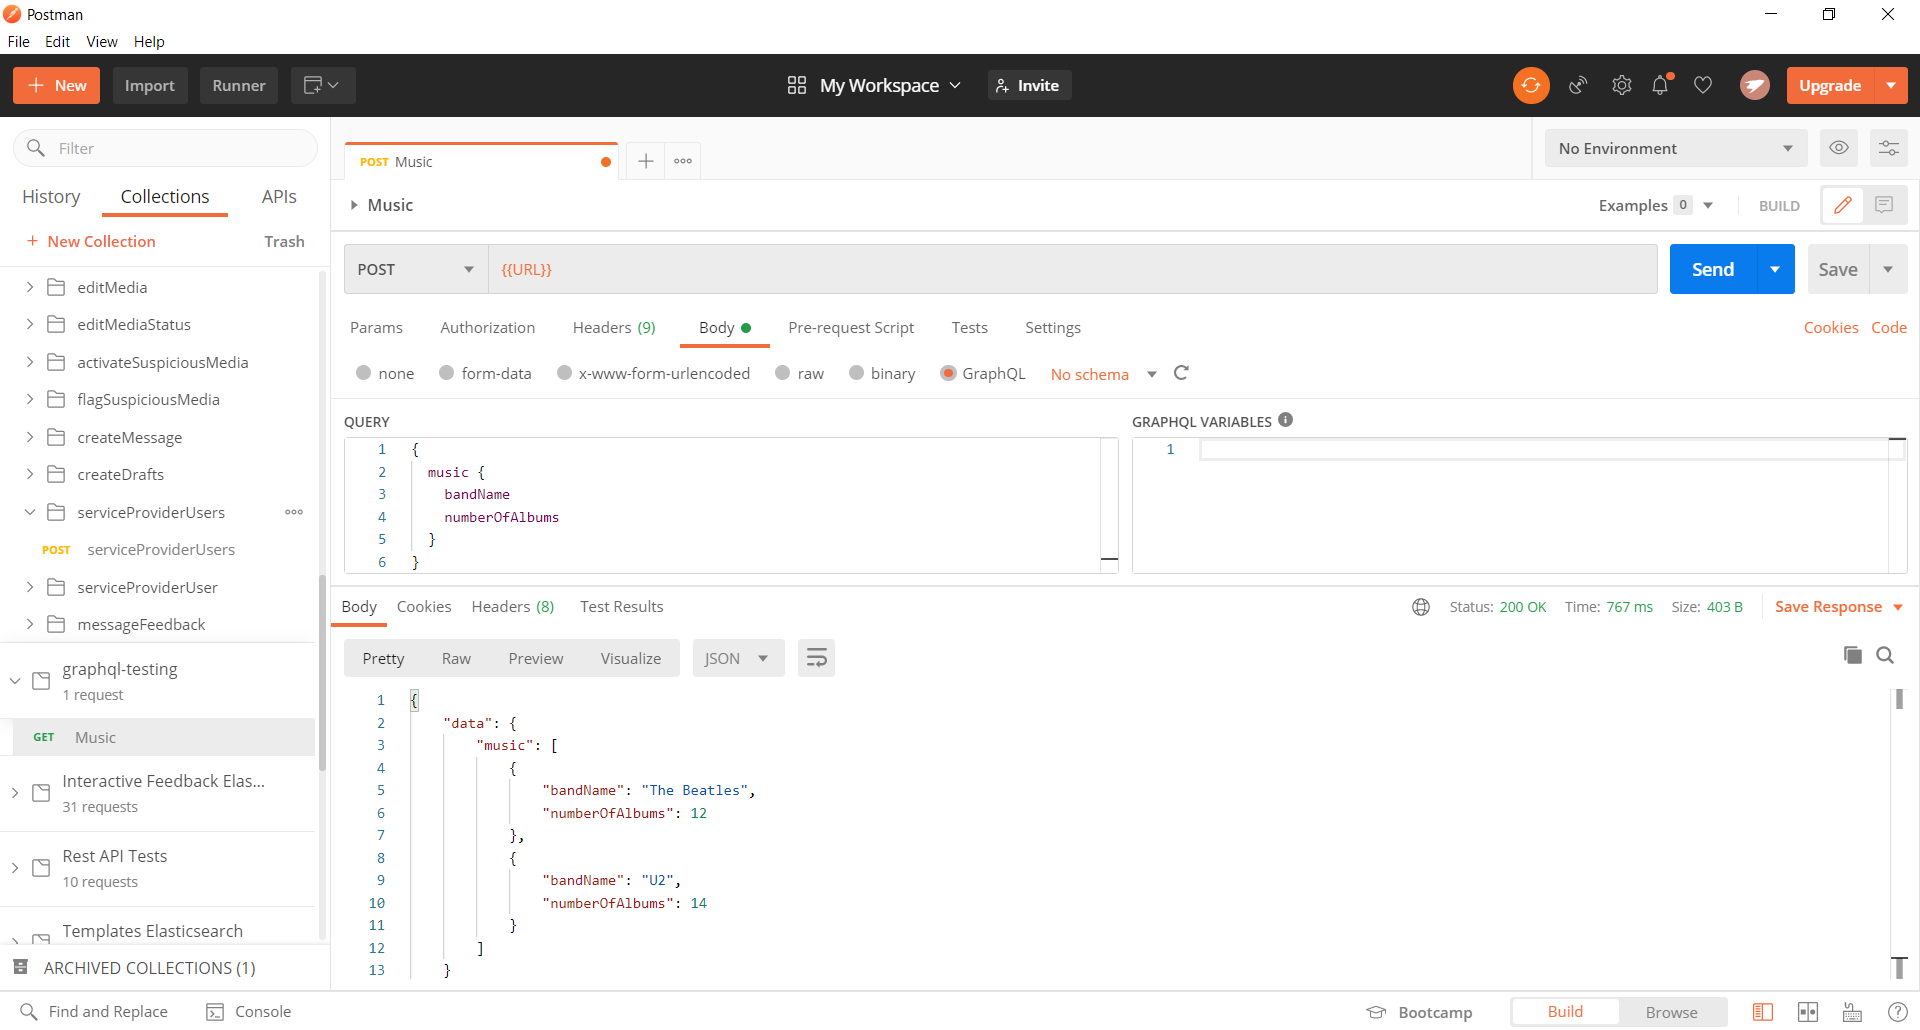Viewport: 1920px width, 1030px height.
Task: Open the comments icon next to pencil
Action: pyautogui.click(x=1884, y=205)
